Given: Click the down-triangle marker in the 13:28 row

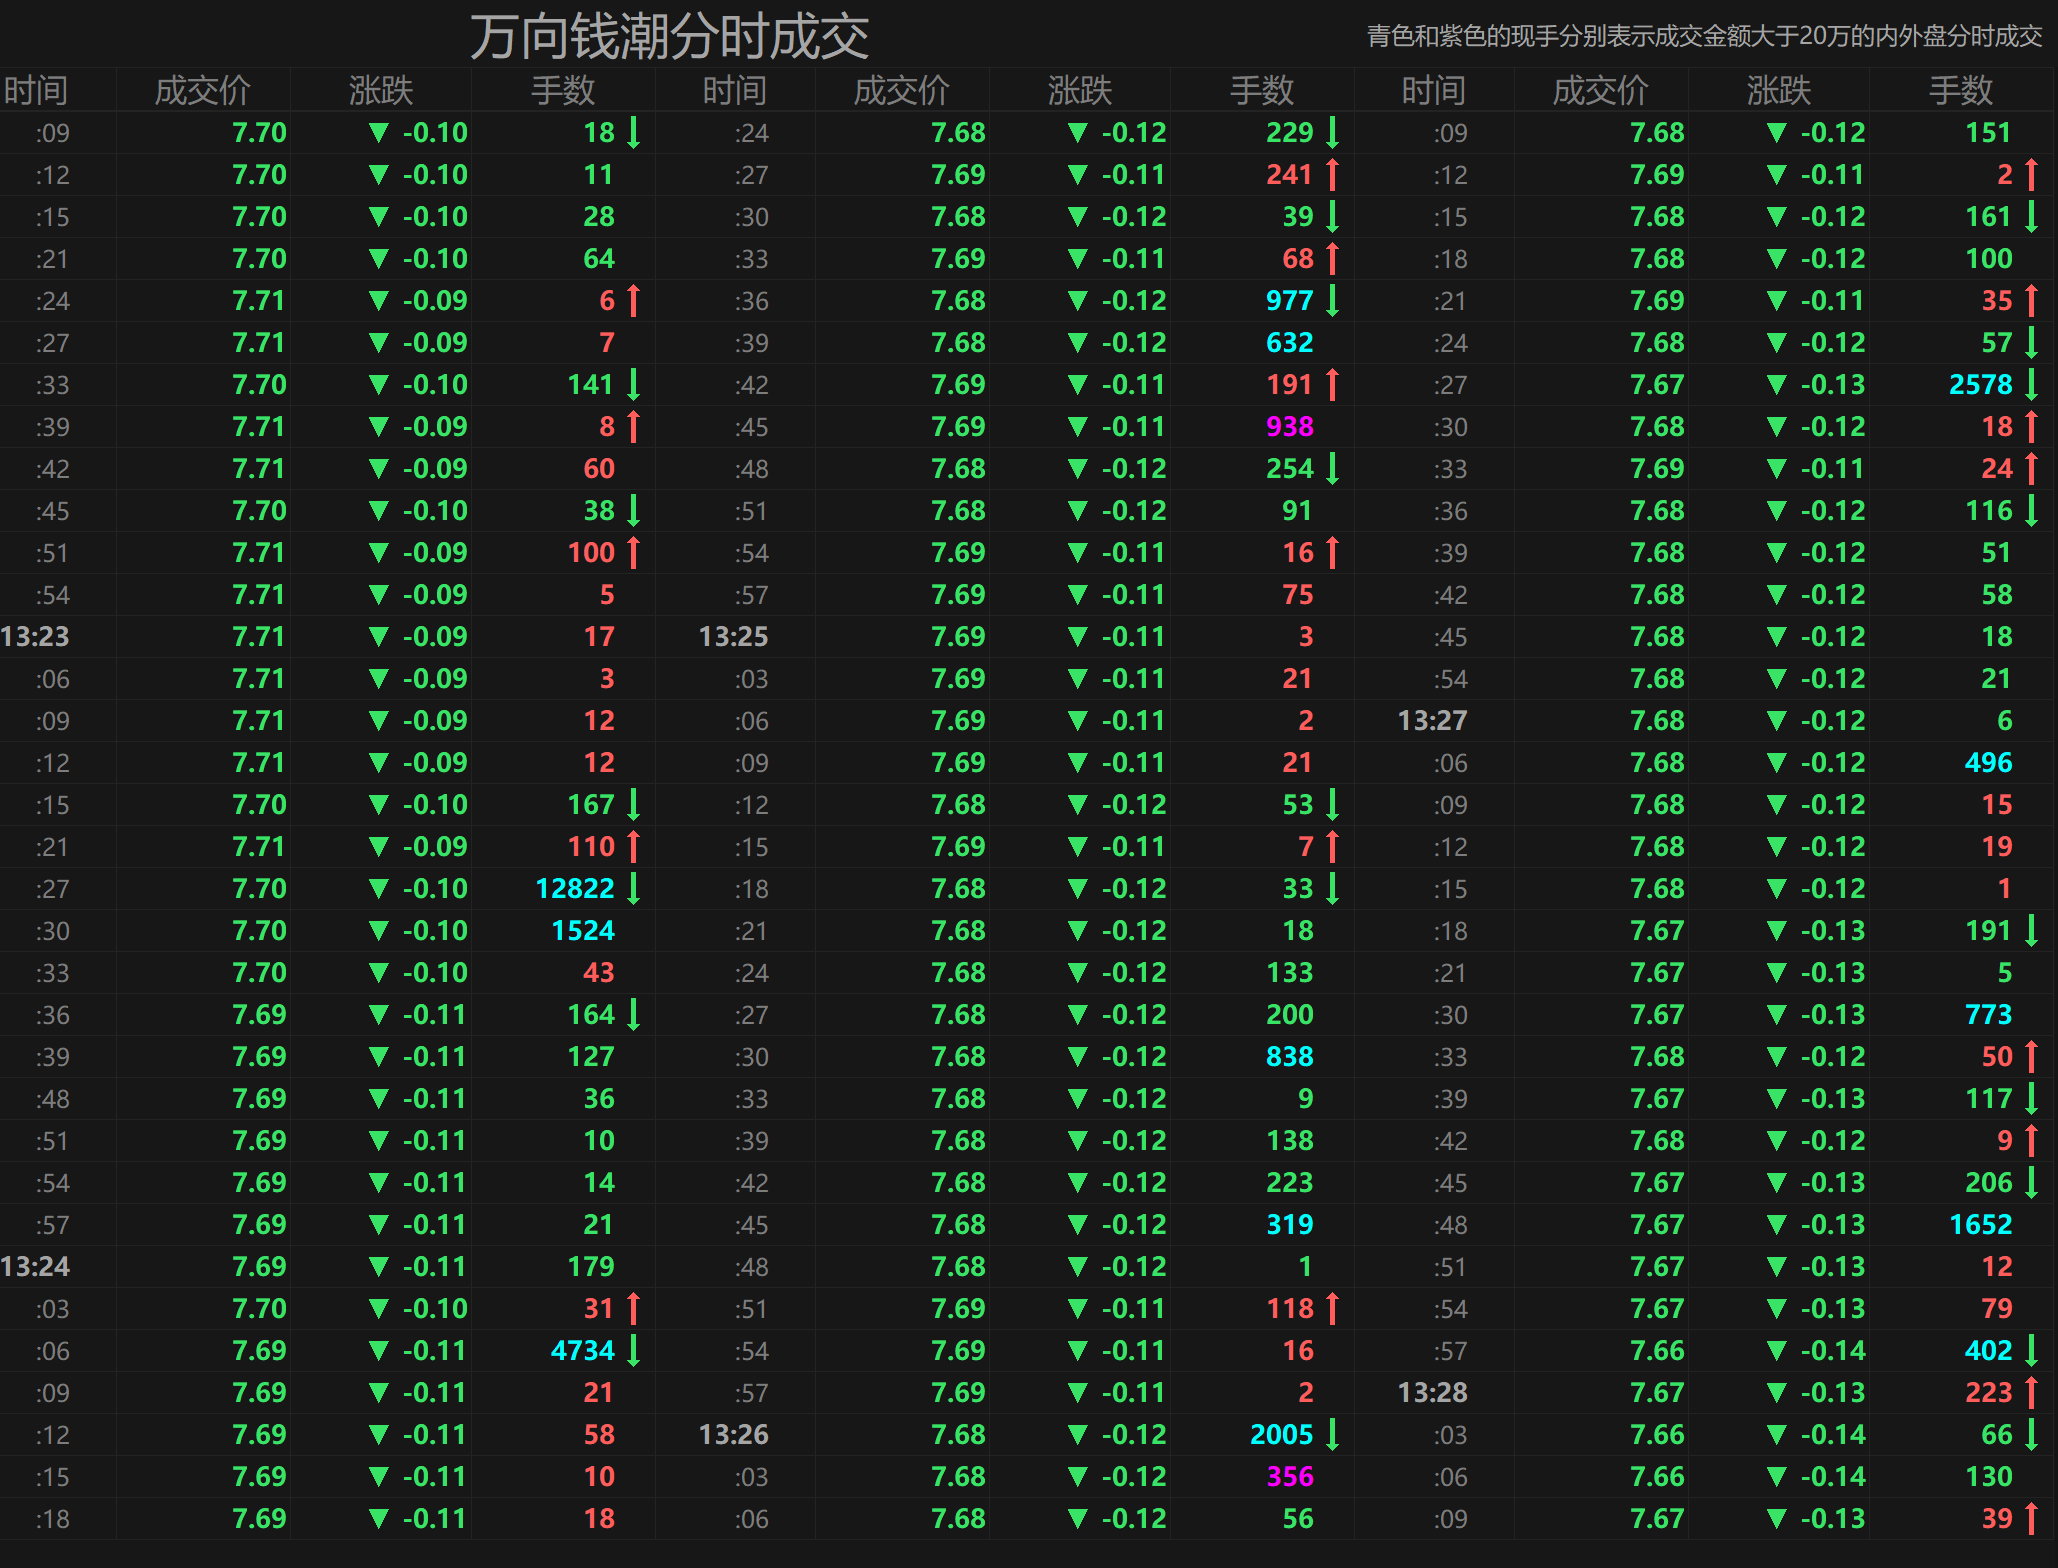Looking at the screenshot, I should (x=1776, y=1392).
